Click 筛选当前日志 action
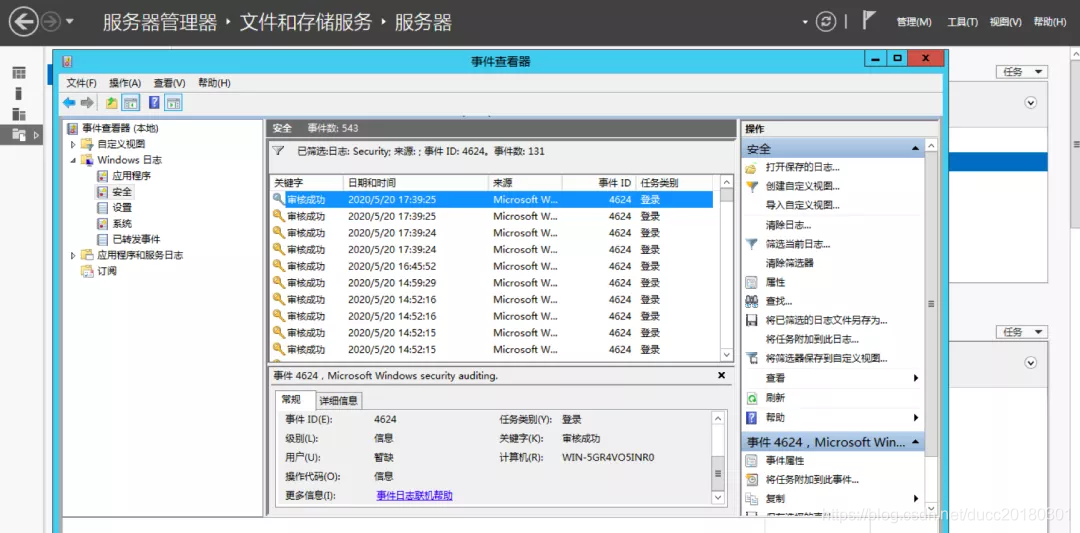 pos(798,244)
